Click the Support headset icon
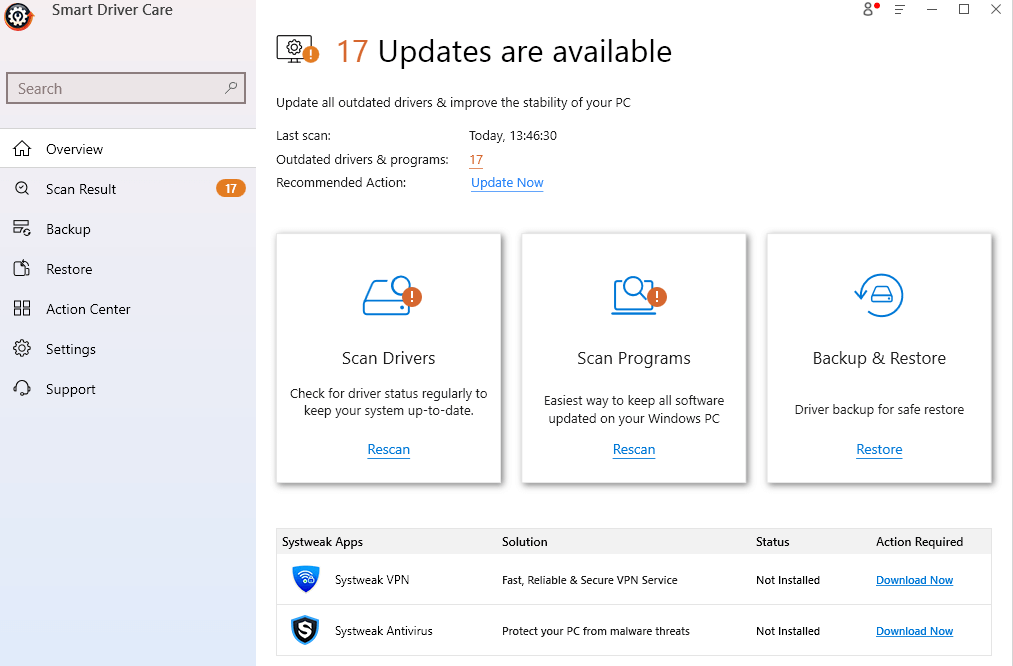Screen dimensions: 1013x666 [22, 389]
